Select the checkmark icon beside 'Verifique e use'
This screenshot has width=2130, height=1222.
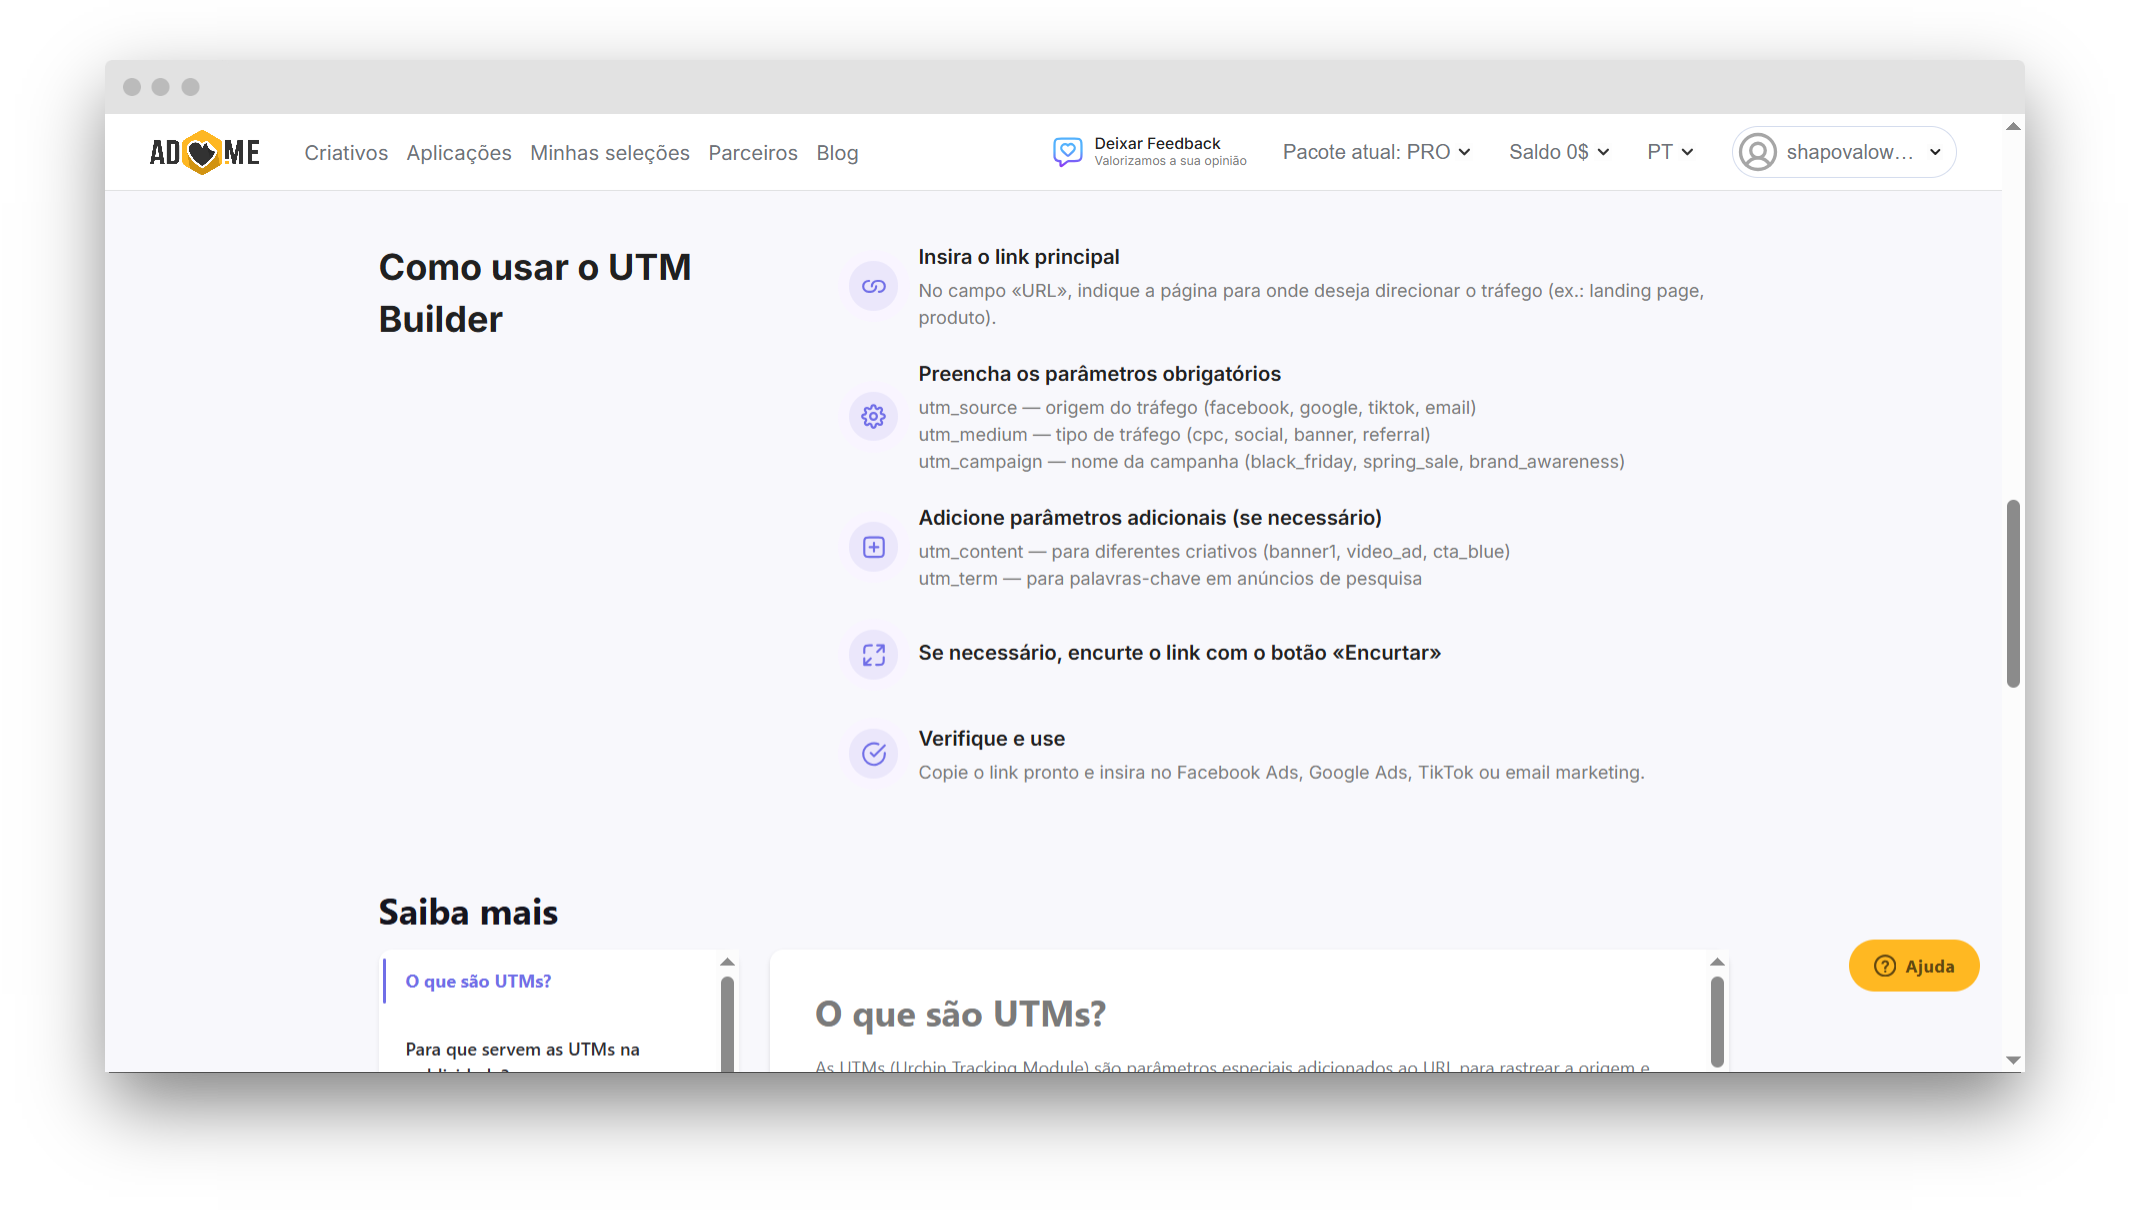(x=873, y=753)
